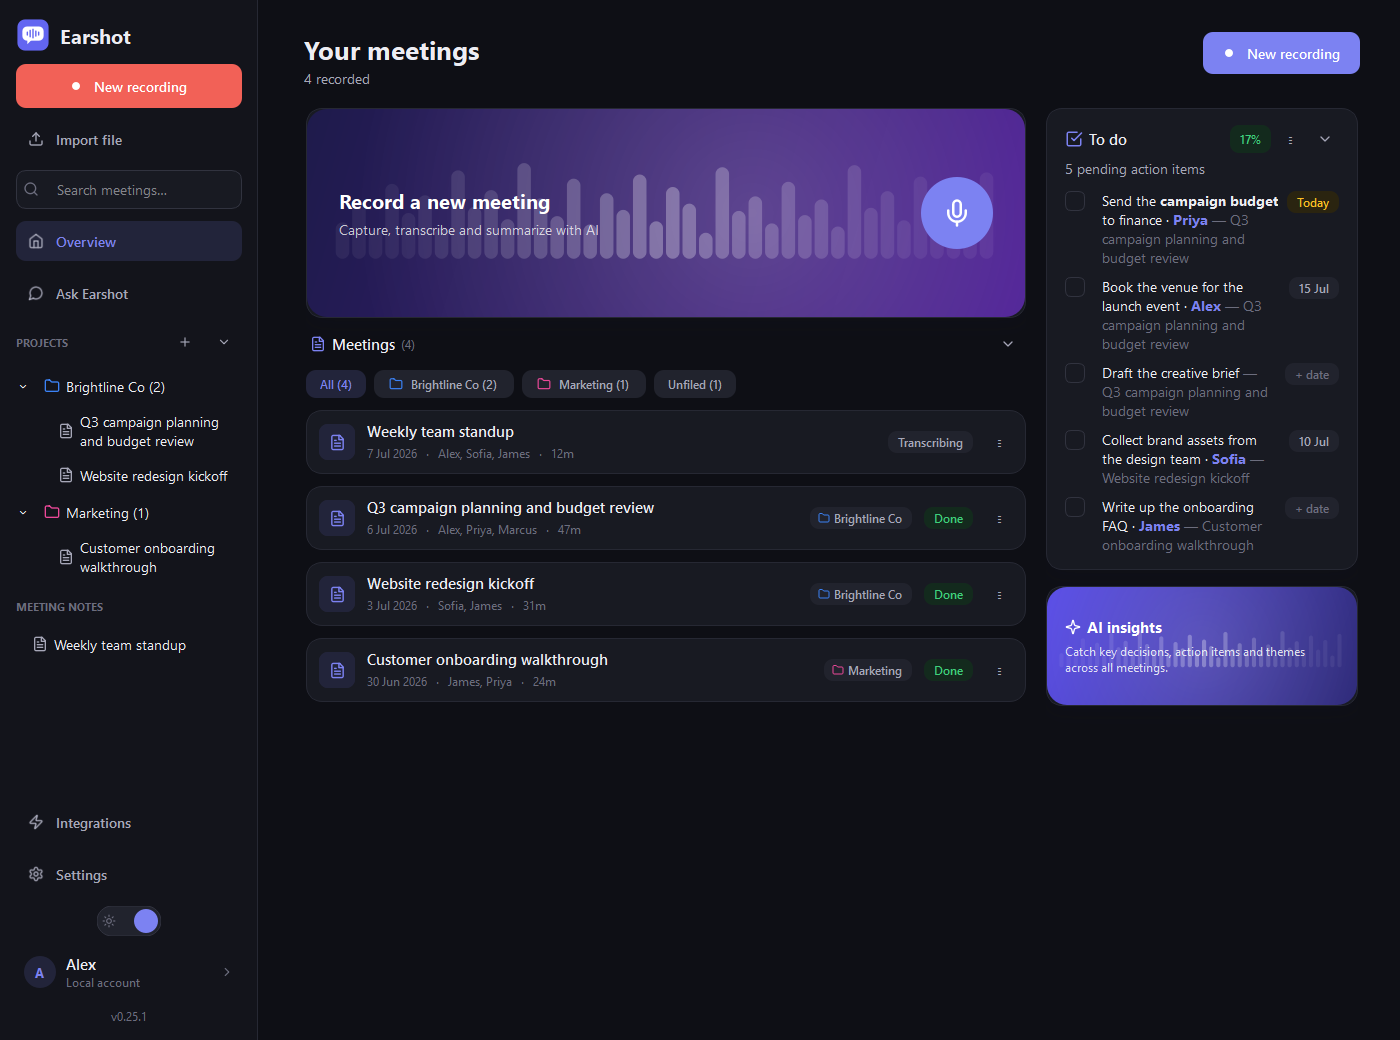The width and height of the screenshot is (1400, 1040).
Task: Click the Marketing folder icon in sidebar
Action: pyautogui.click(x=52, y=512)
